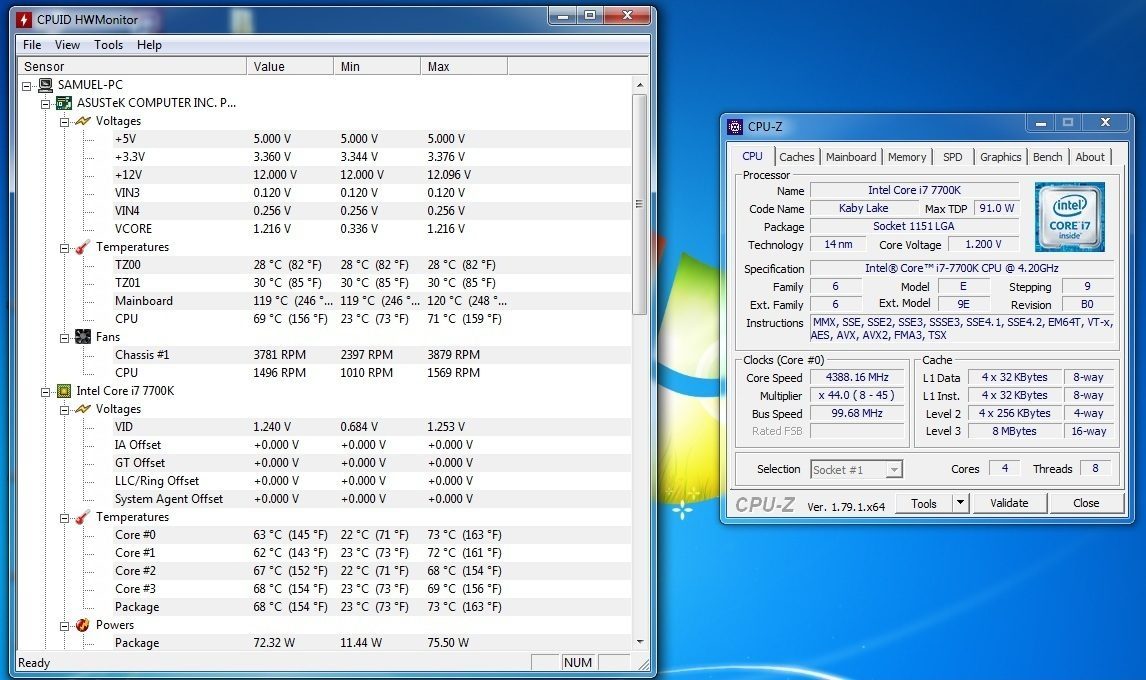Collapse the Temperatures group under the ASUSTeK node

[64, 248]
